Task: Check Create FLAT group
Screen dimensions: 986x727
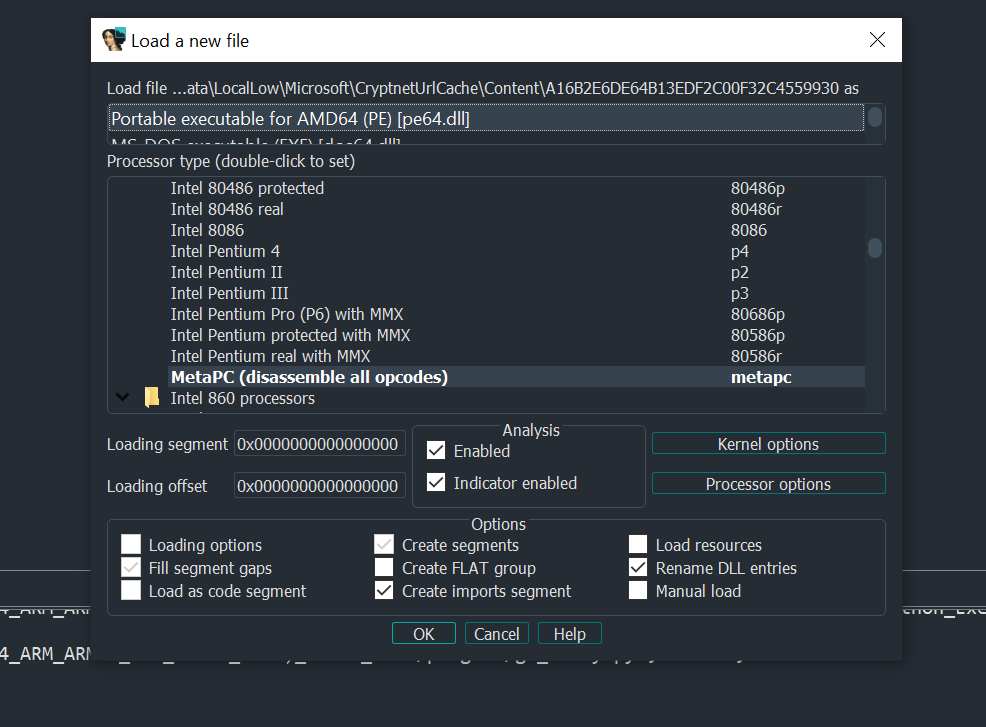Action: [384, 568]
